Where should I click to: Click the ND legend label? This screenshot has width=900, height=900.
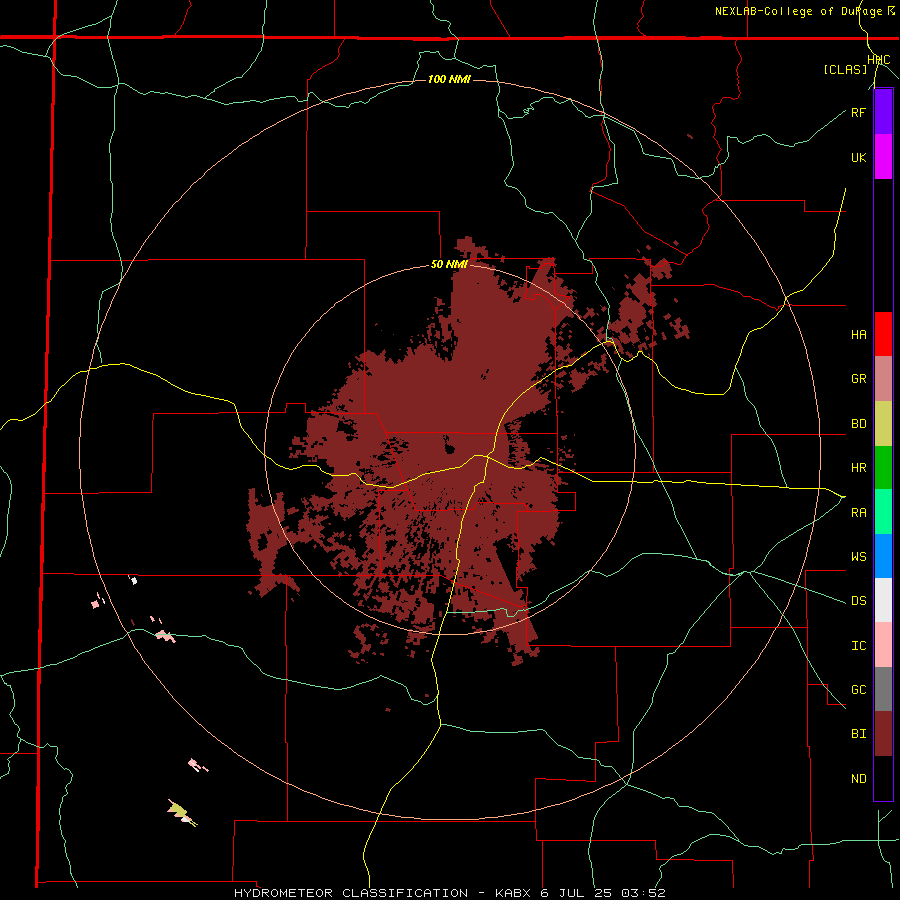point(858,779)
